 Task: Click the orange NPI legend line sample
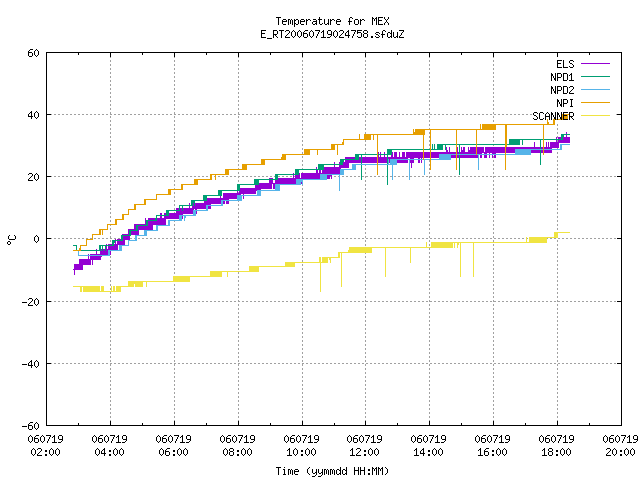(595, 102)
